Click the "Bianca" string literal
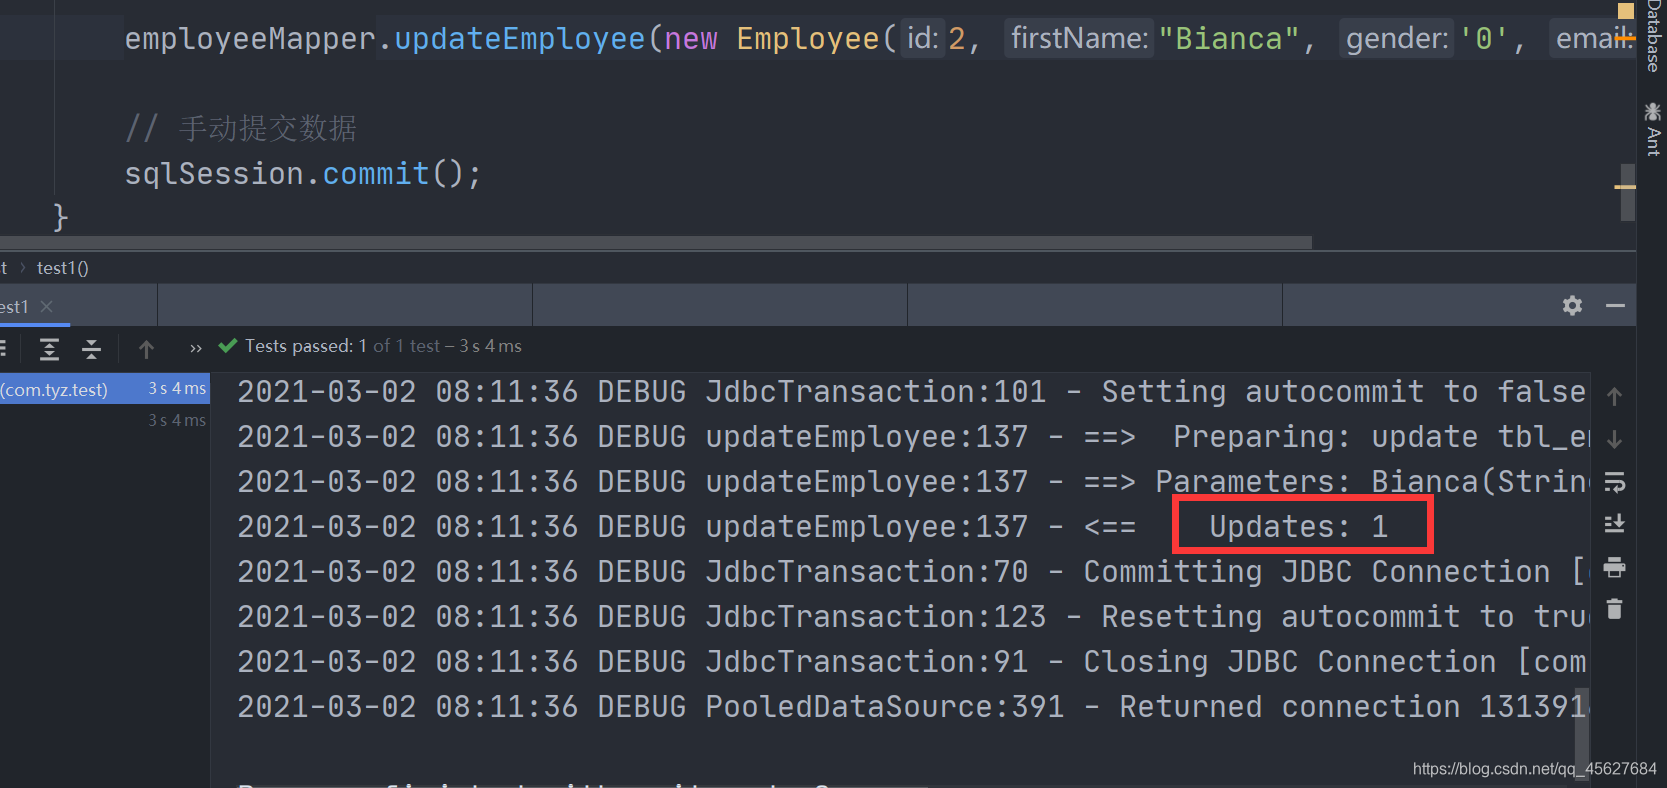 [x=1228, y=39]
